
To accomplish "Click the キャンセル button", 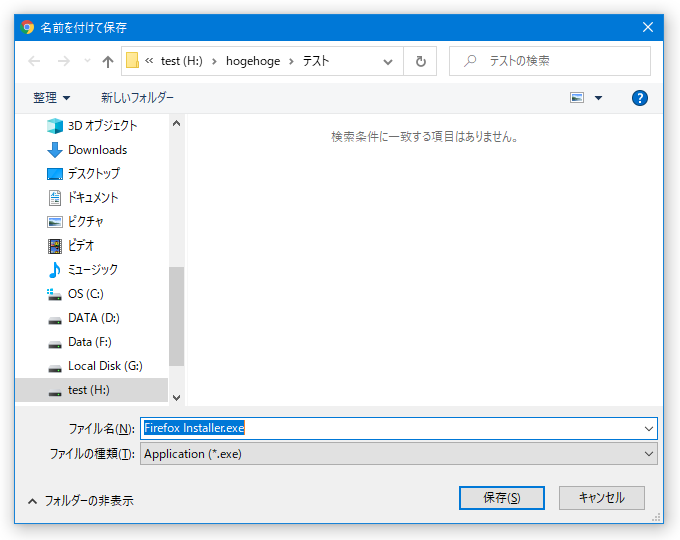I will pyautogui.click(x=602, y=498).
